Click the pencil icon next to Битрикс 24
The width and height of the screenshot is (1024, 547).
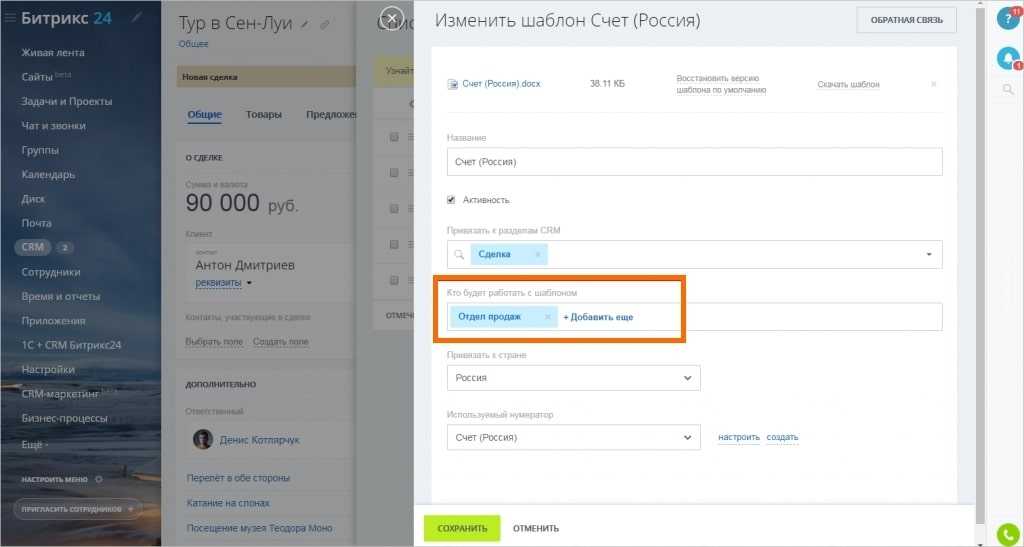pos(137,18)
